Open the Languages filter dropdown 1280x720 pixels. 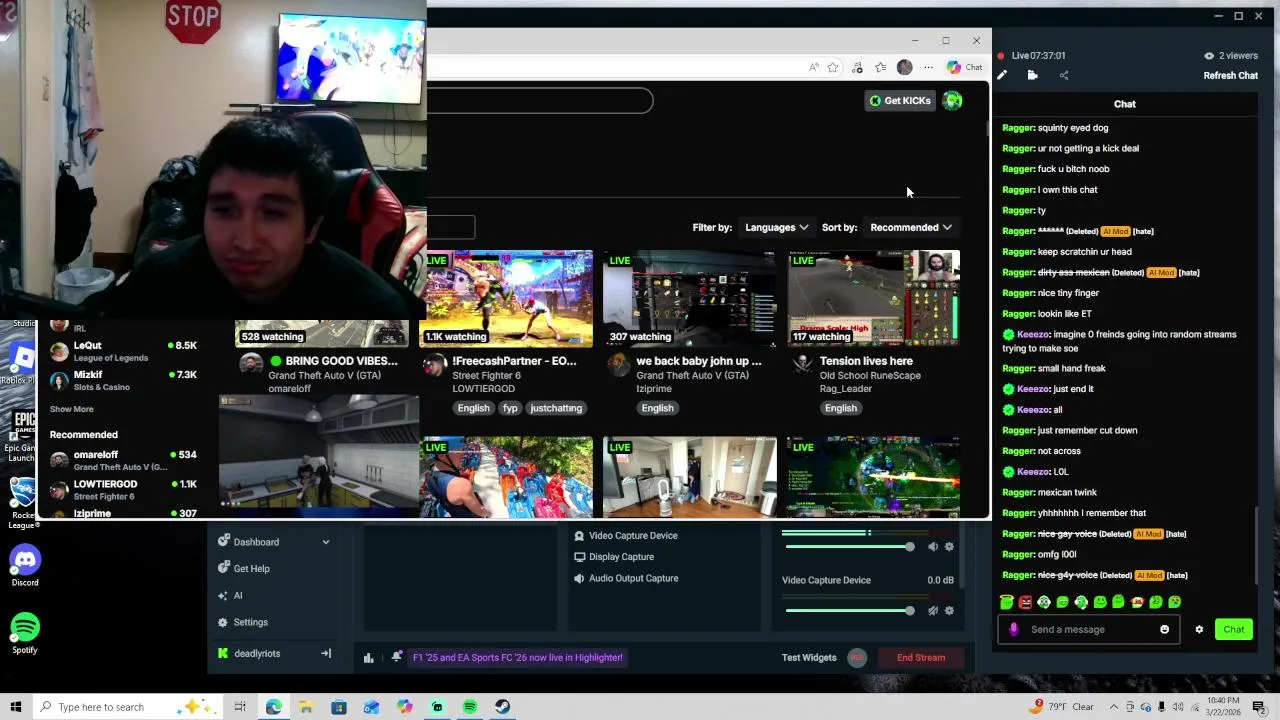(x=776, y=227)
